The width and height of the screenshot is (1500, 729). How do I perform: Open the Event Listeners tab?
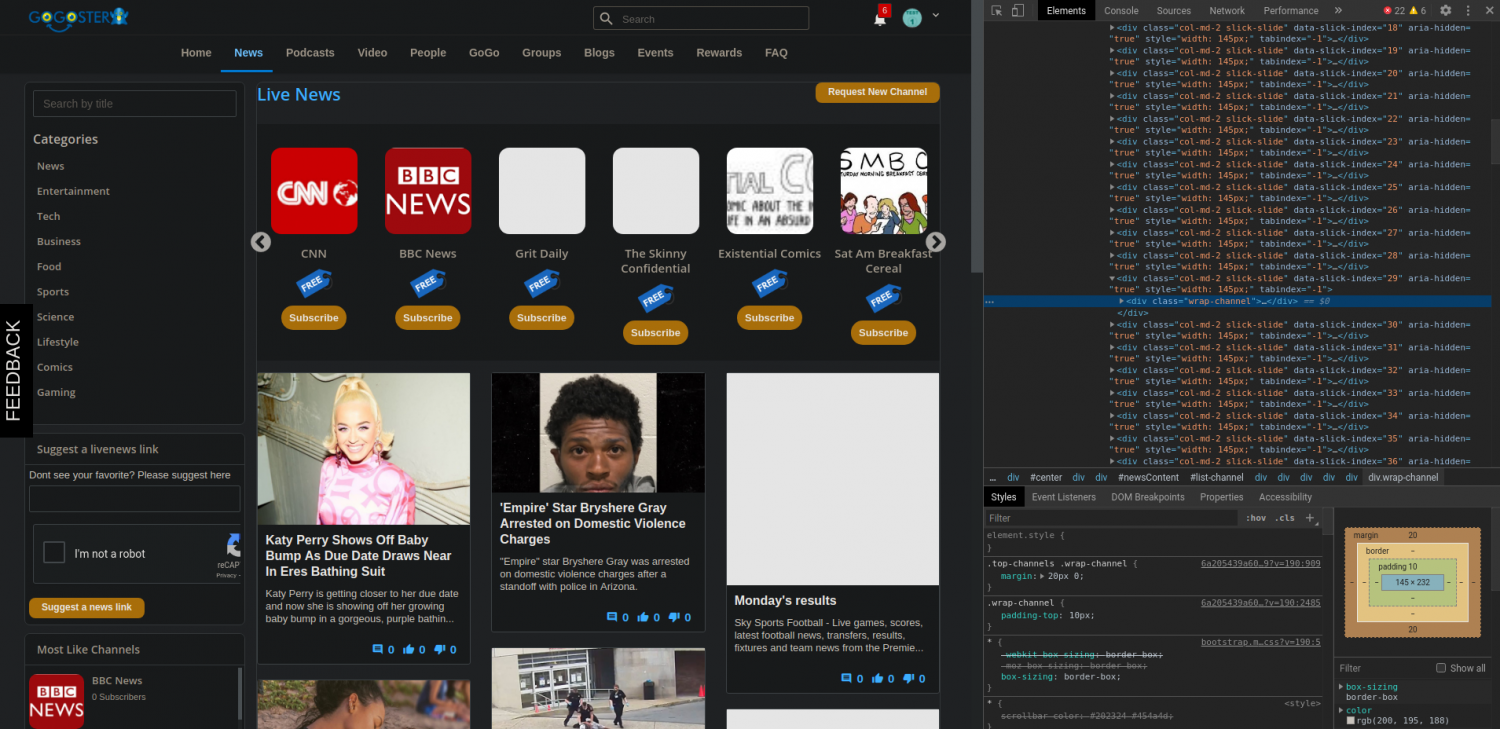click(1064, 497)
